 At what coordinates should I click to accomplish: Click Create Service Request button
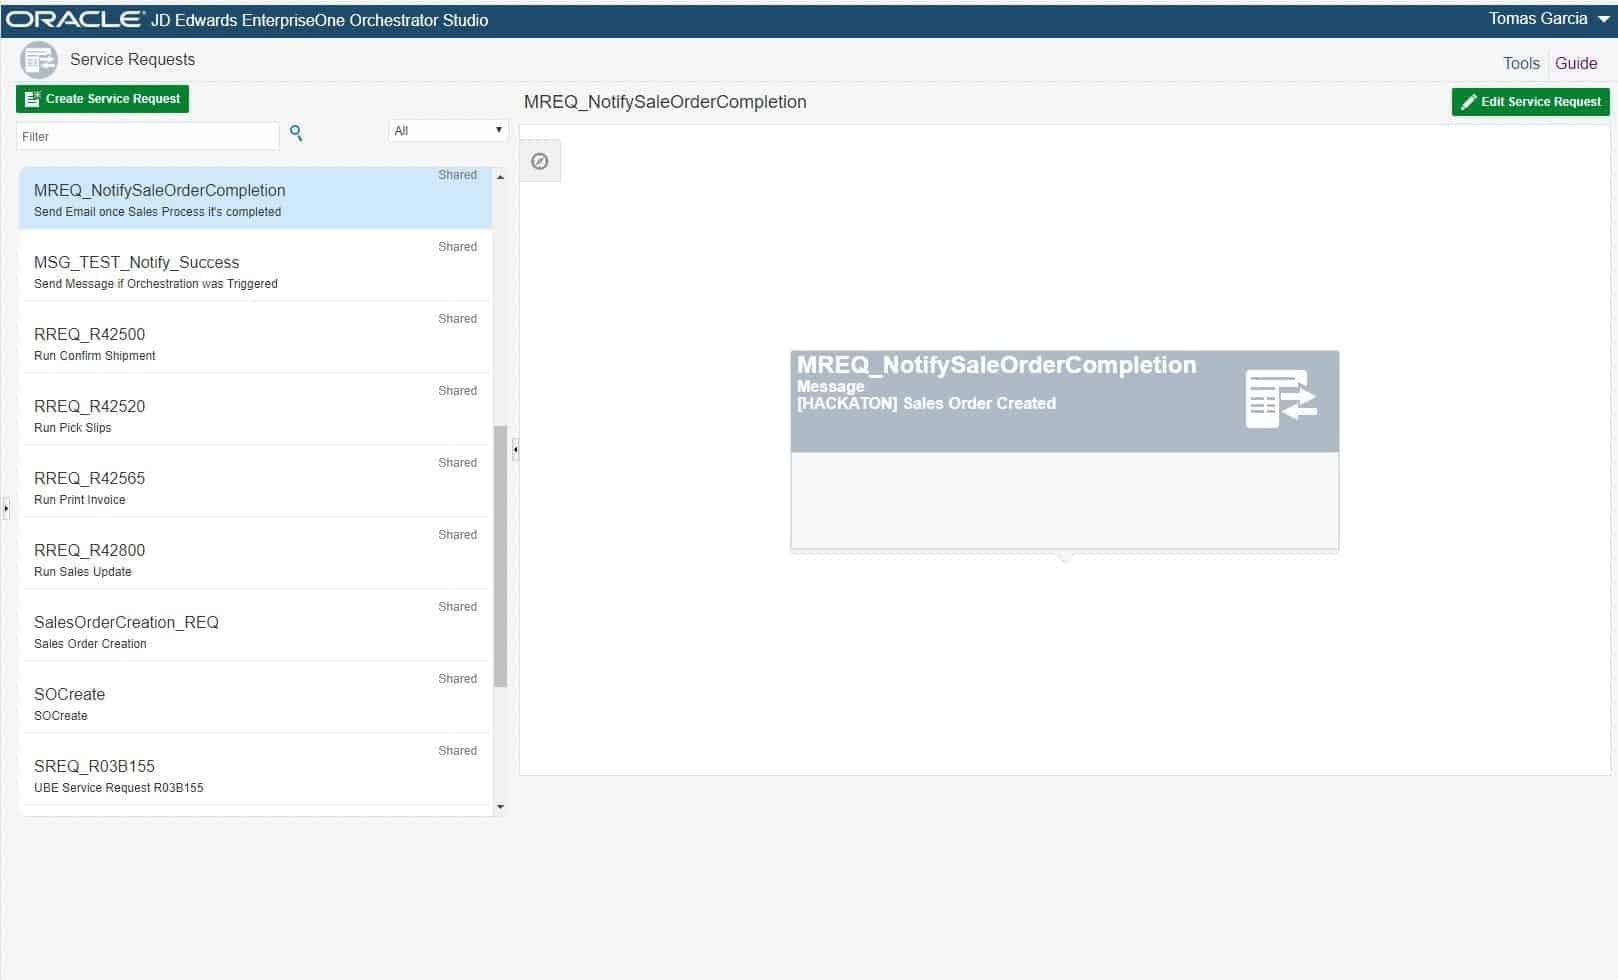point(102,99)
